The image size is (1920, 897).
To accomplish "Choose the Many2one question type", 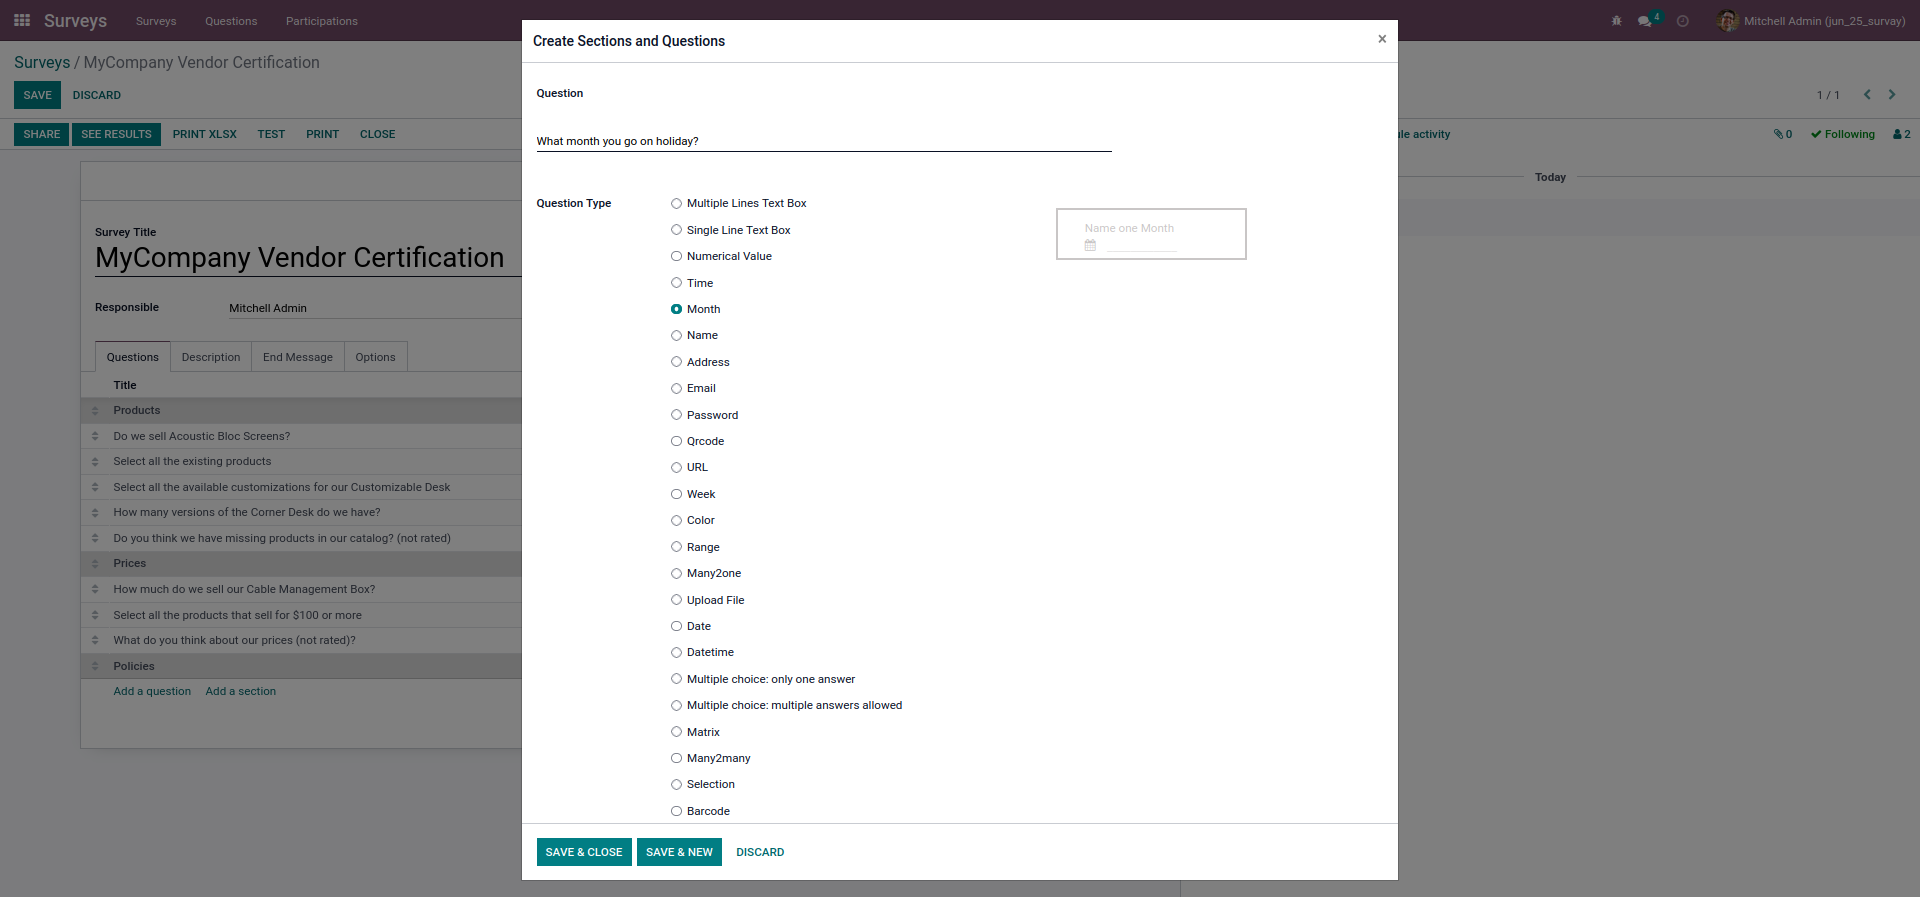I will 677,573.
